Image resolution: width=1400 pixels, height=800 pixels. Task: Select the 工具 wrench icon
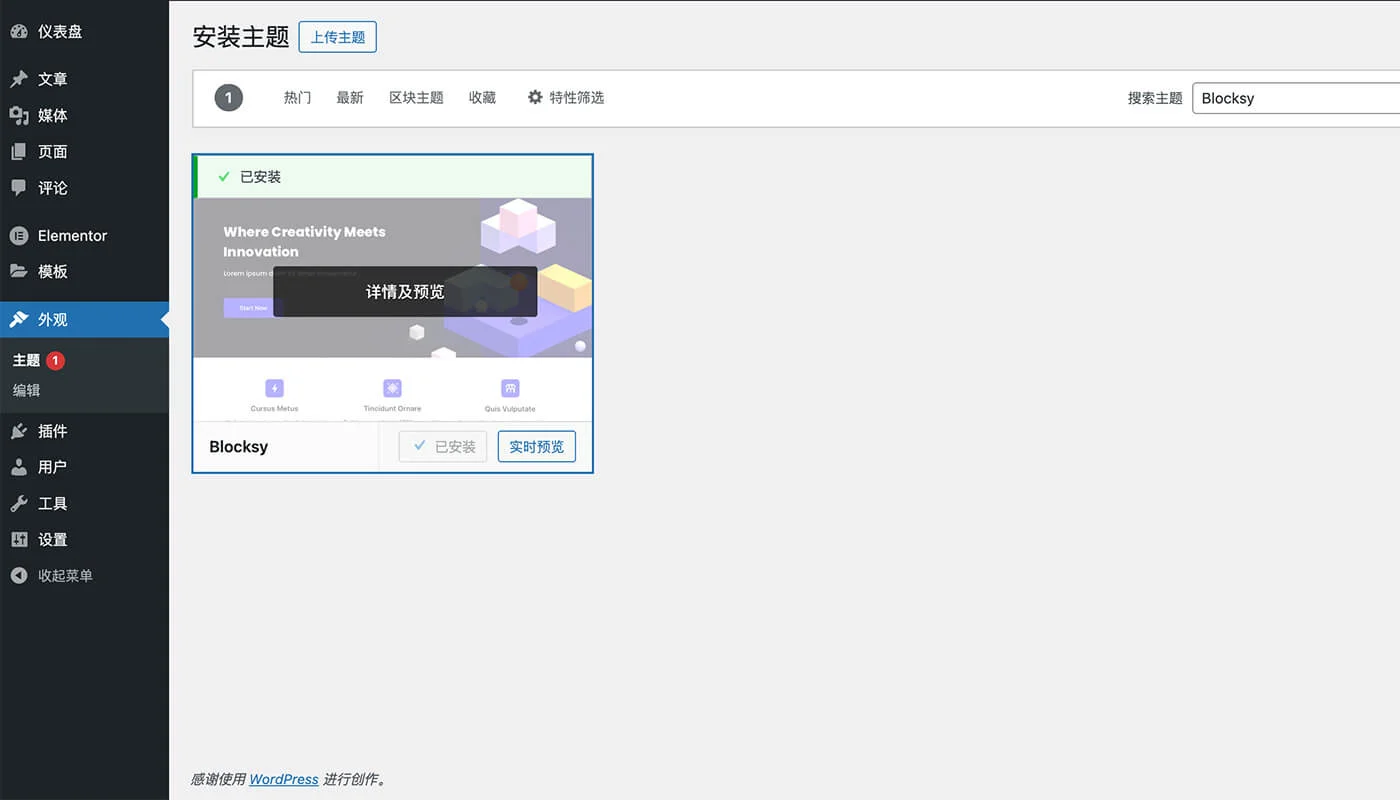pos(20,503)
